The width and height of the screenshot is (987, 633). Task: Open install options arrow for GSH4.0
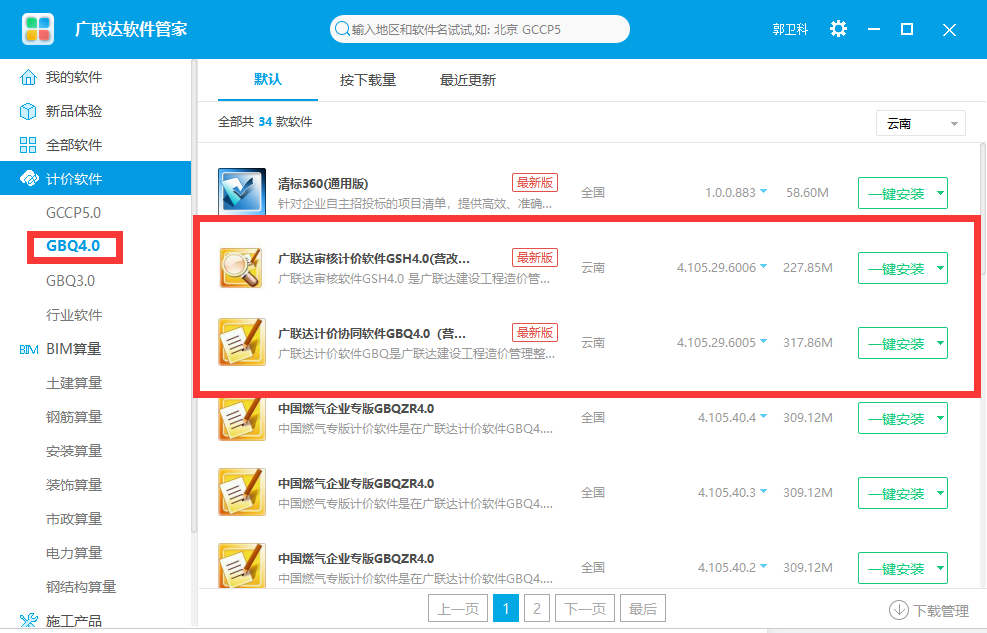point(940,268)
